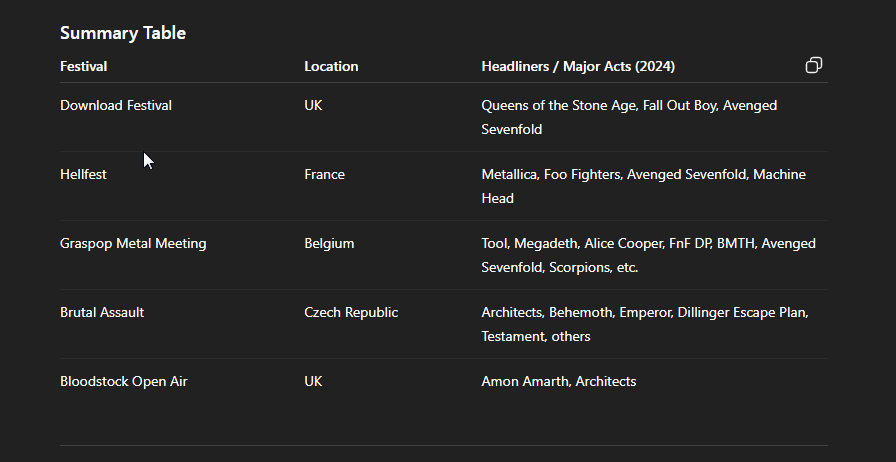The width and height of the screenshot is (896, 462).
Task: Select the Summary Table heading
Action: [x=123, y=33]
